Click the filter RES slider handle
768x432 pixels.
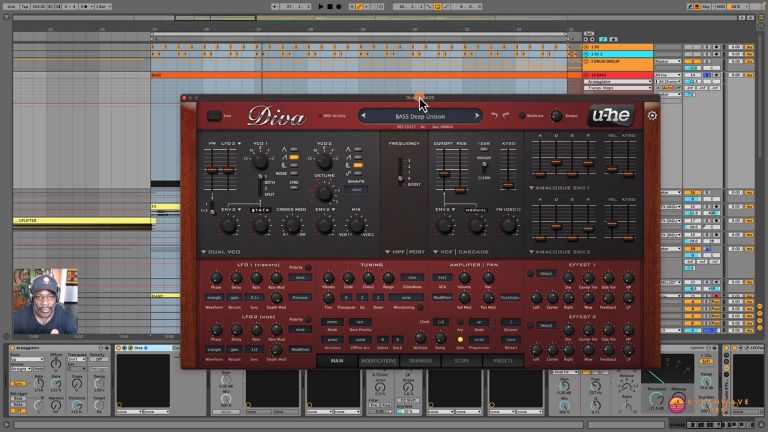coord(460,190)
